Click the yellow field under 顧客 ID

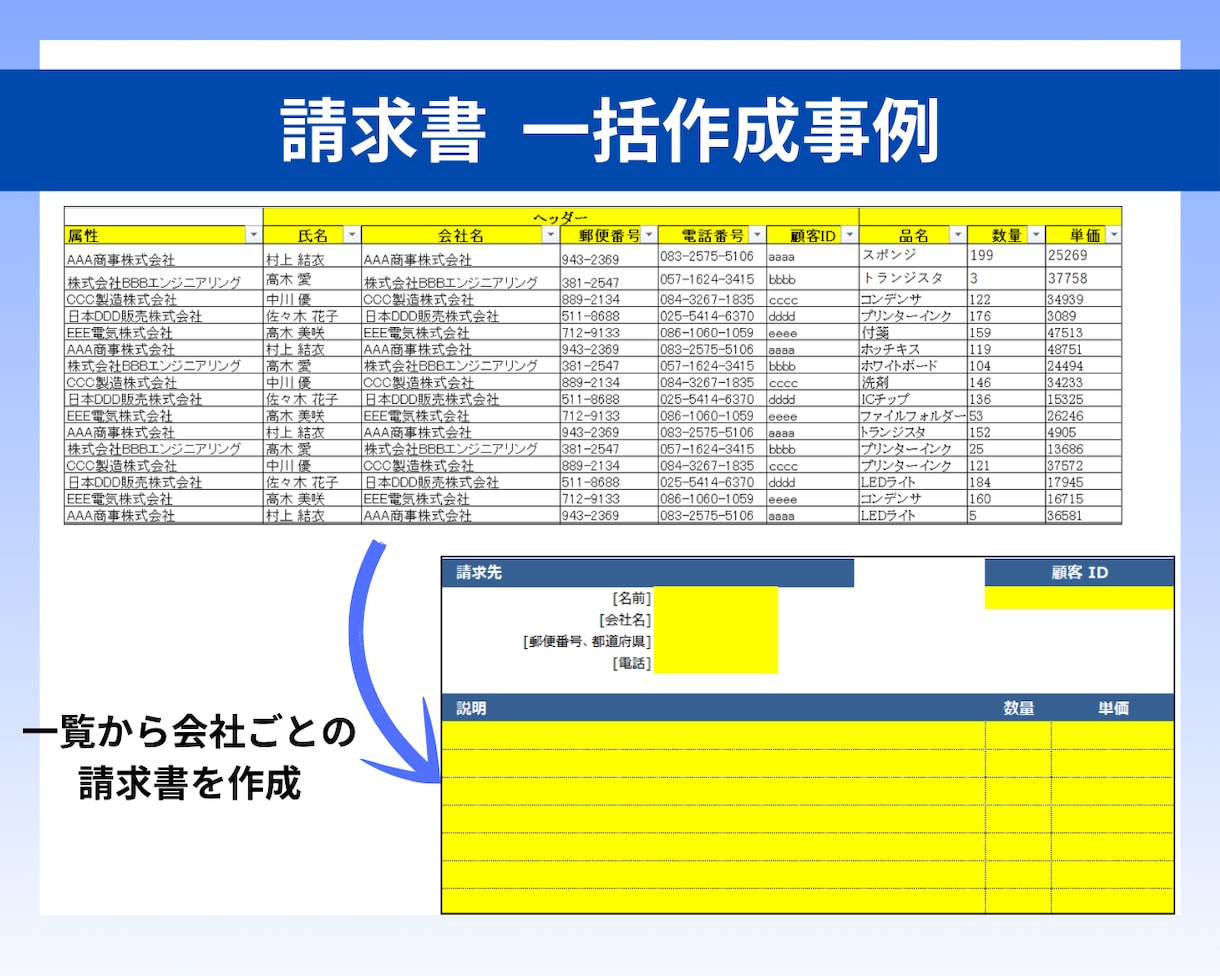1079,597
